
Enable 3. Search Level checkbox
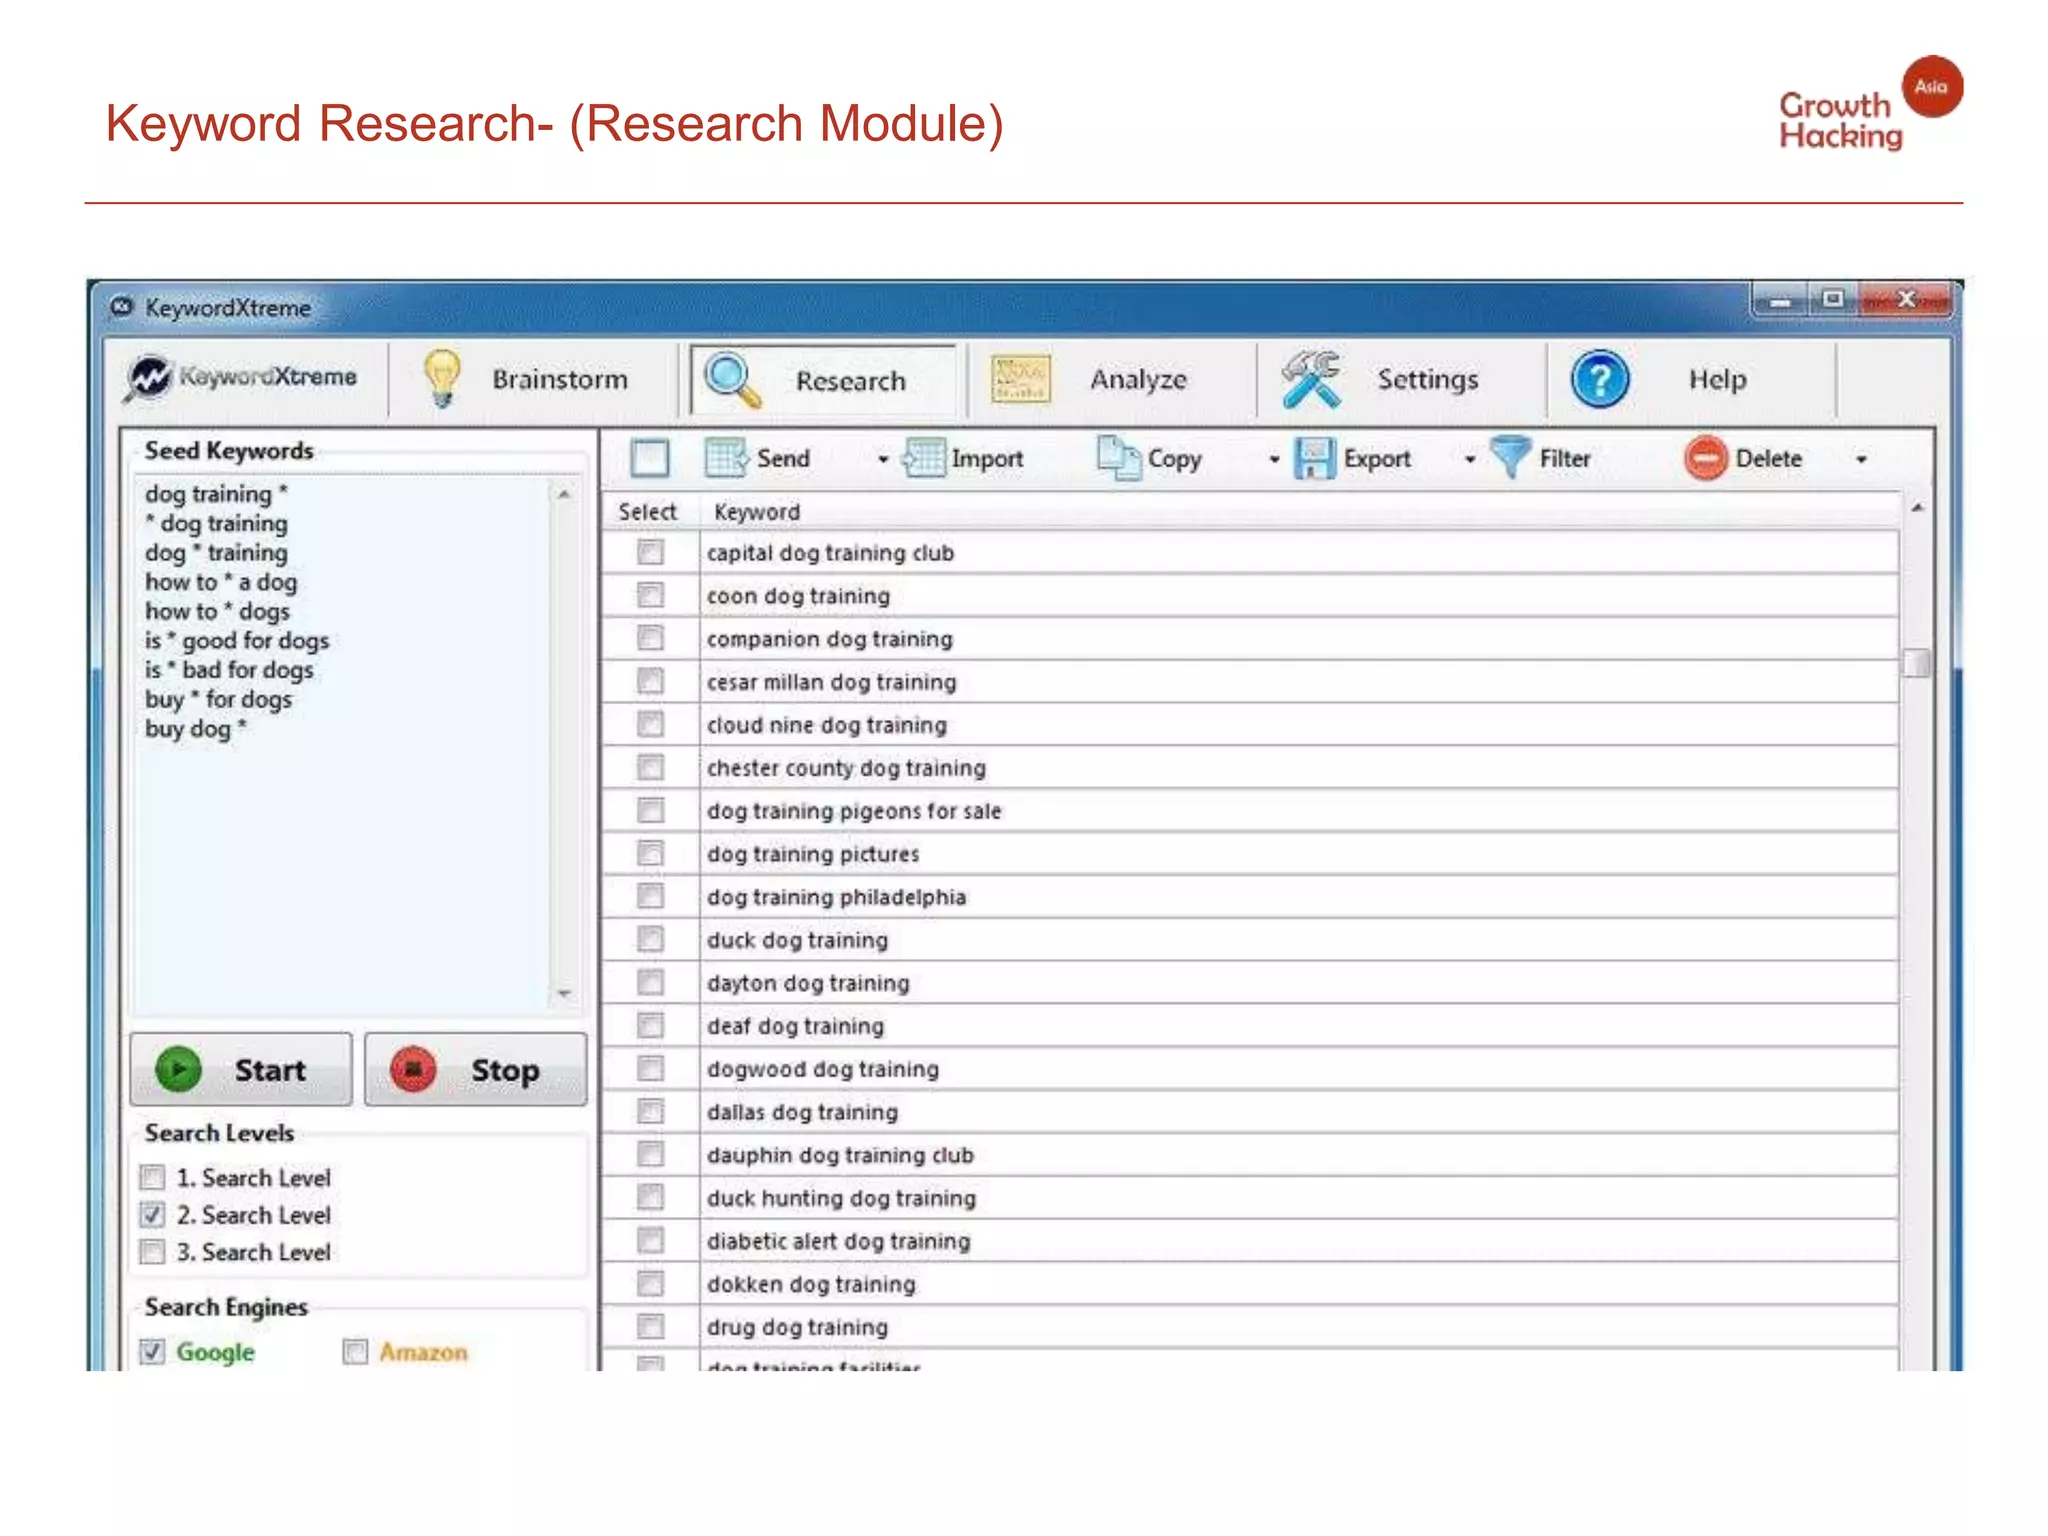pyautogui.click(x=152, y=1251)
